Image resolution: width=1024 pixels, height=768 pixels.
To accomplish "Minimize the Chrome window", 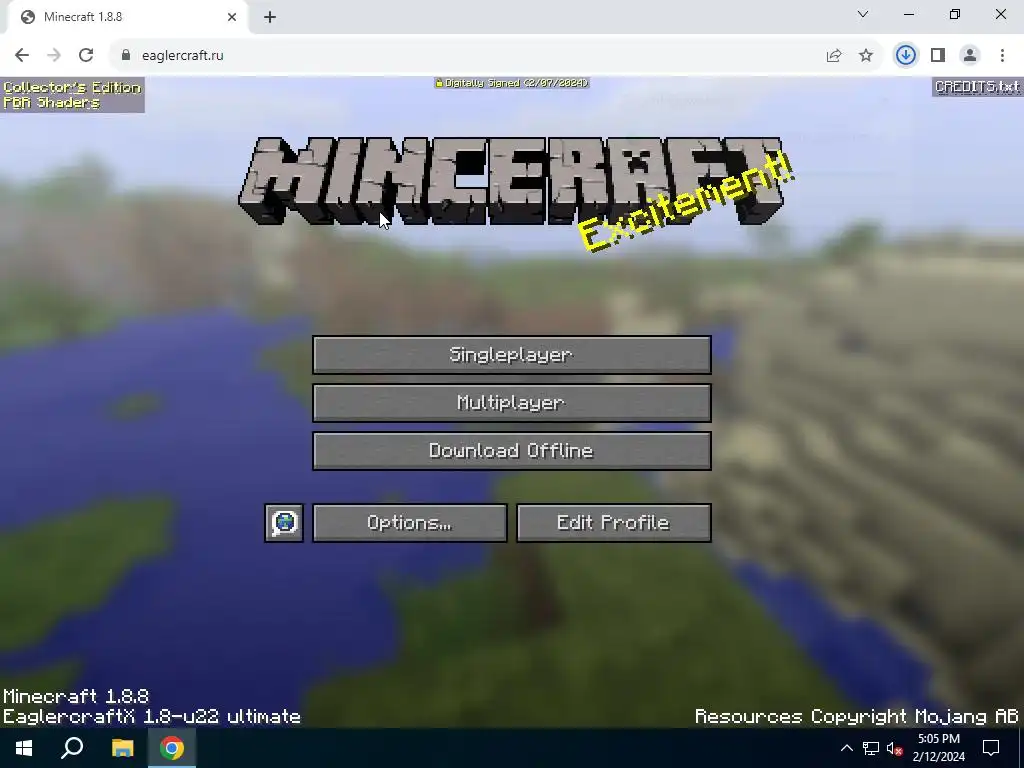I will [908, 14].
